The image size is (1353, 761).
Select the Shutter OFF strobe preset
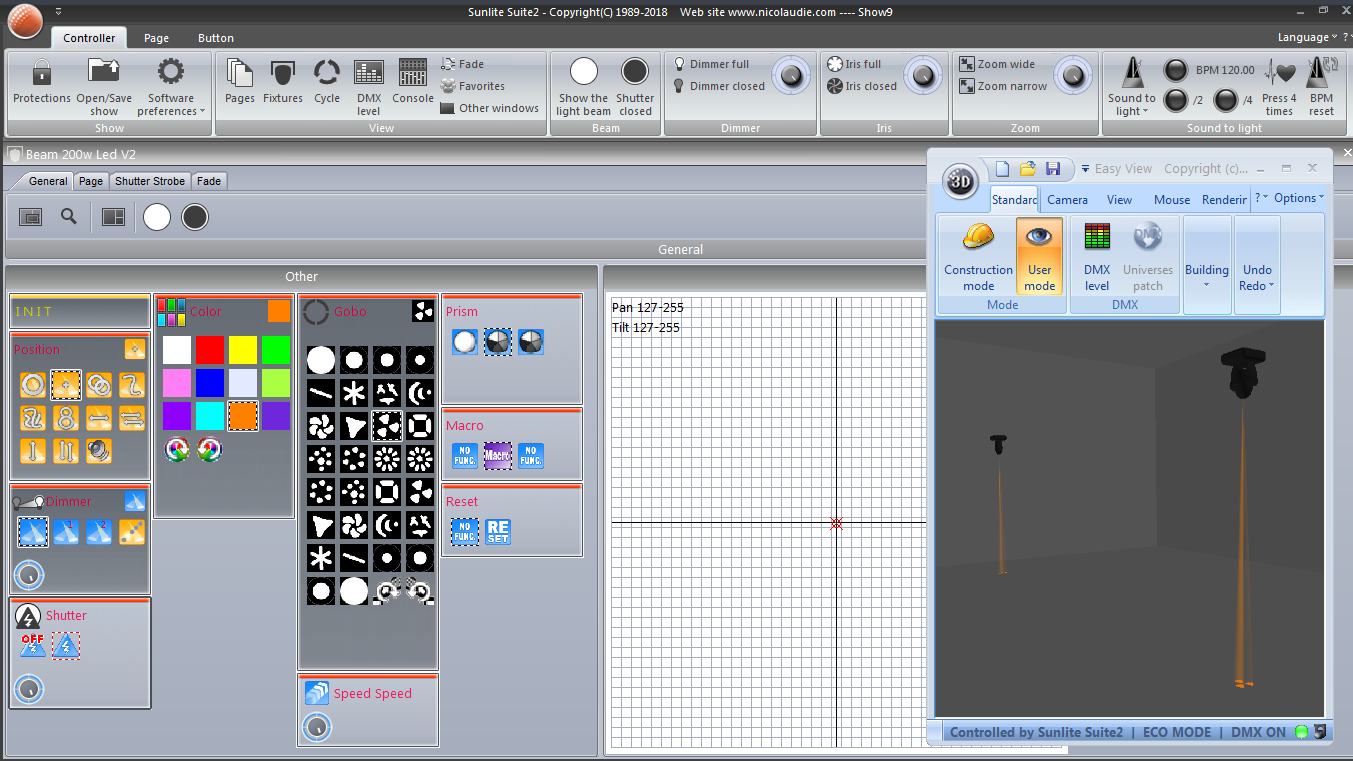coord(32,645)
